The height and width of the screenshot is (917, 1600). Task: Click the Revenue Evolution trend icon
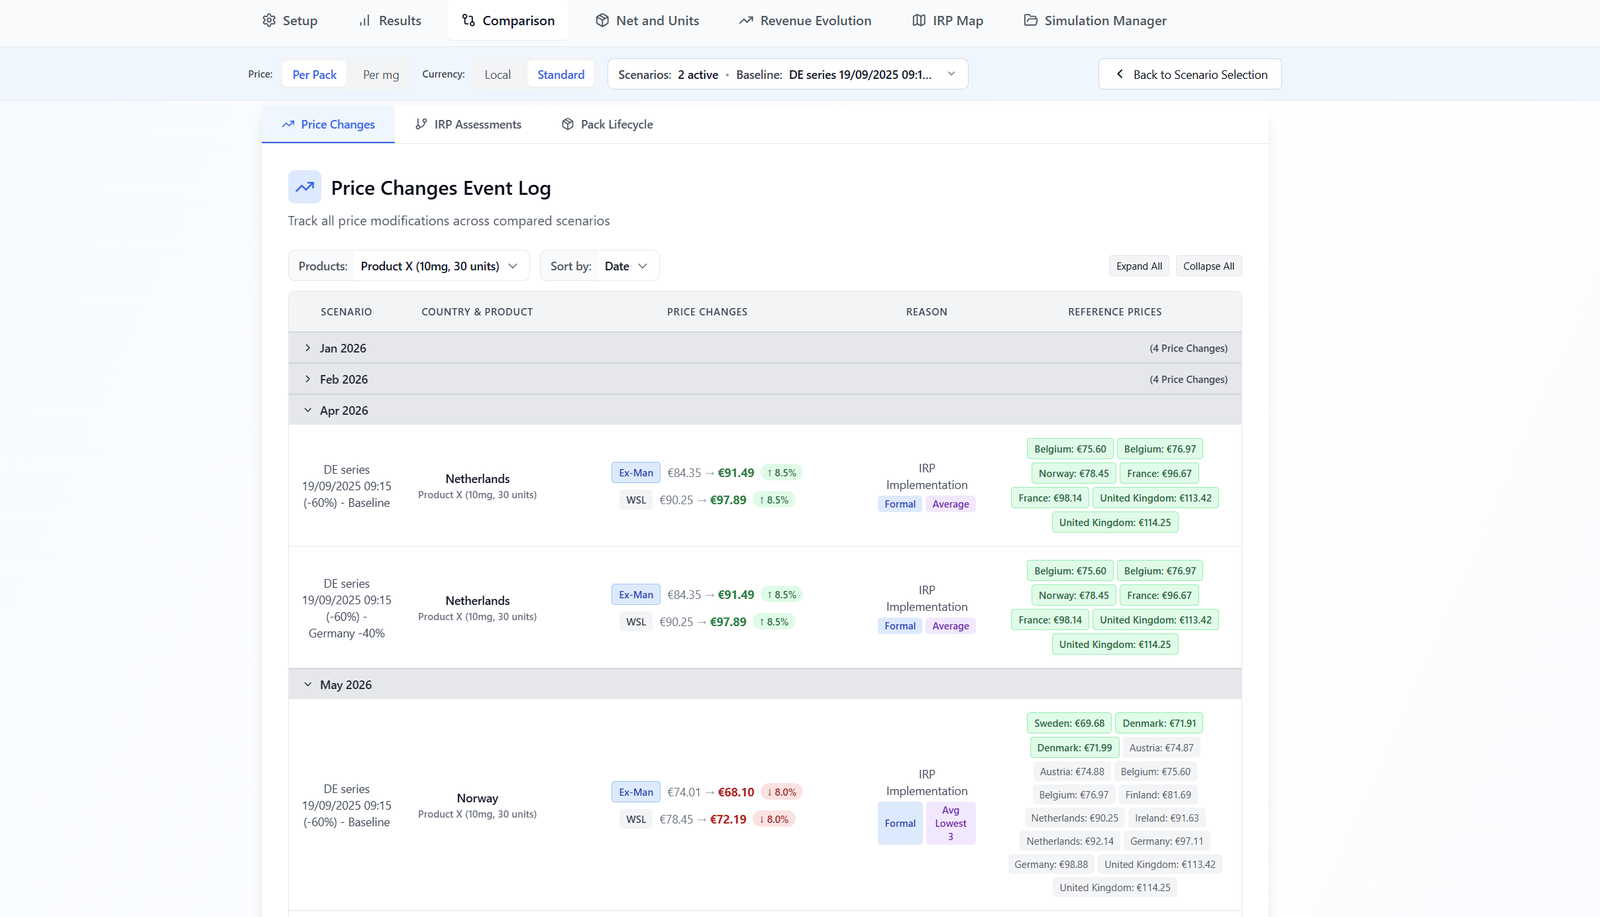tap(745, 20)
